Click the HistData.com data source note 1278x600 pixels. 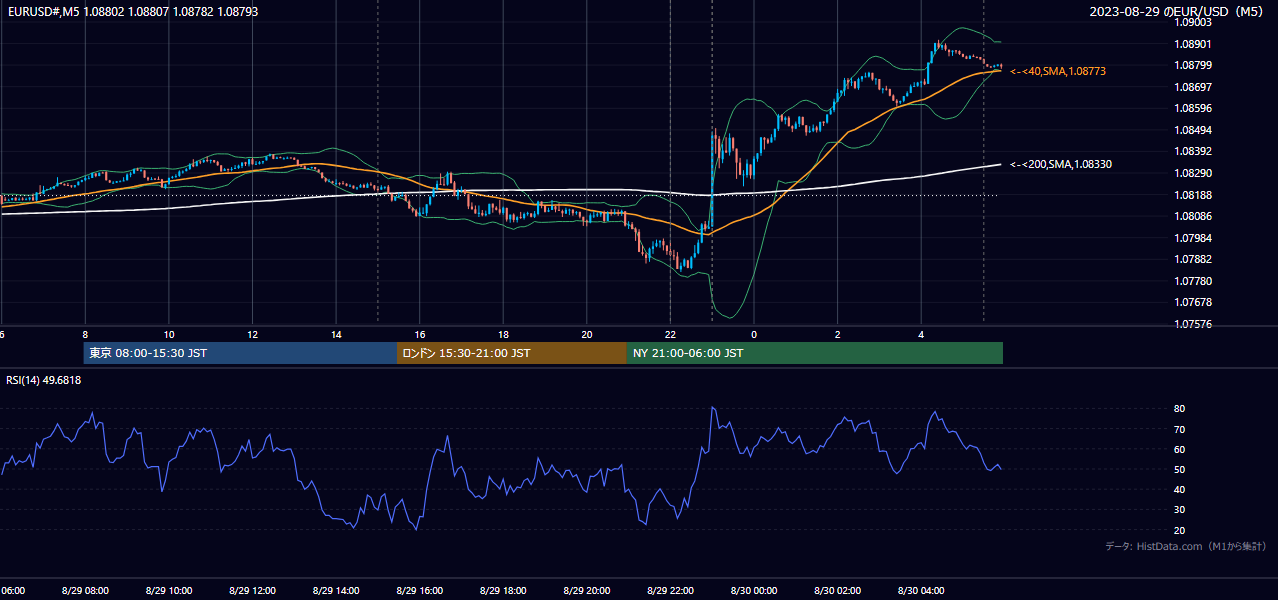pos(1186,546)
